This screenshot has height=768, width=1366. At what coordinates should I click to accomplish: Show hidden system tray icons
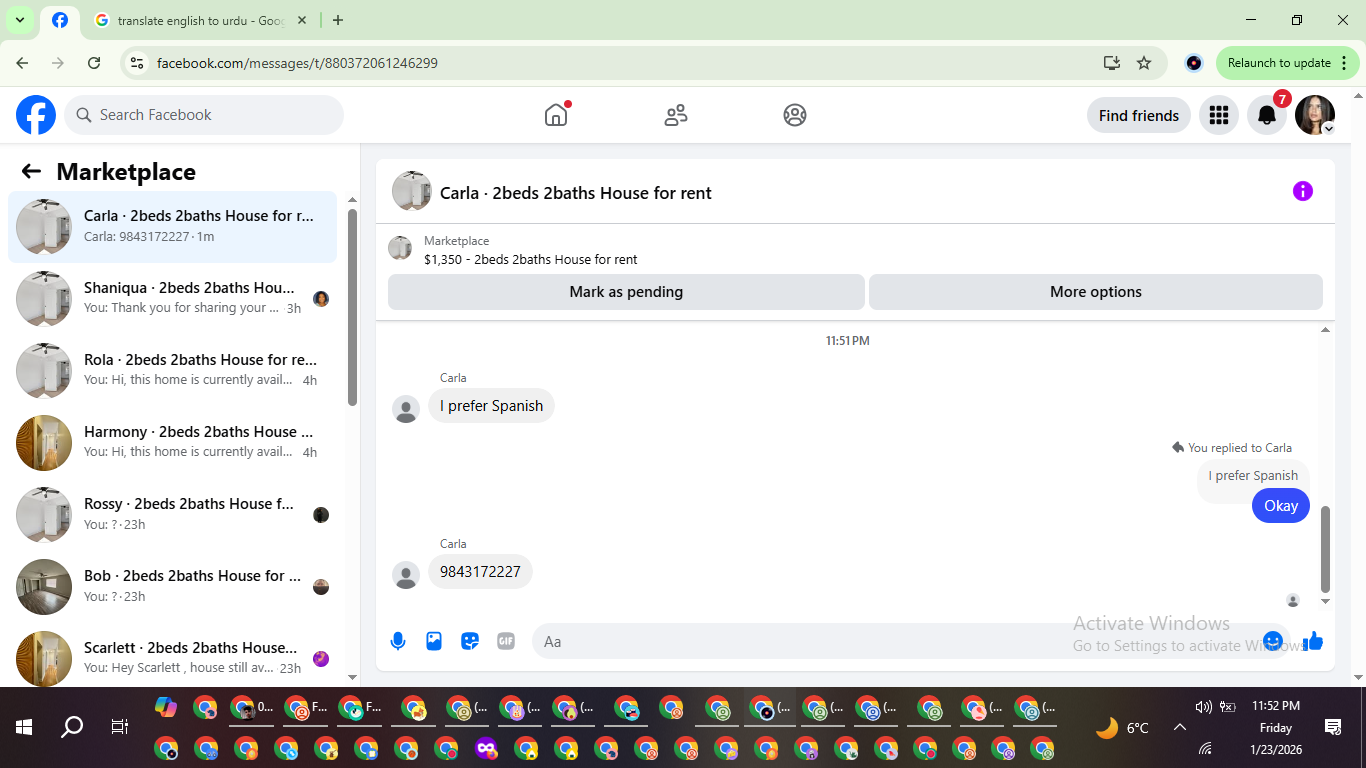click(1179, 728)
